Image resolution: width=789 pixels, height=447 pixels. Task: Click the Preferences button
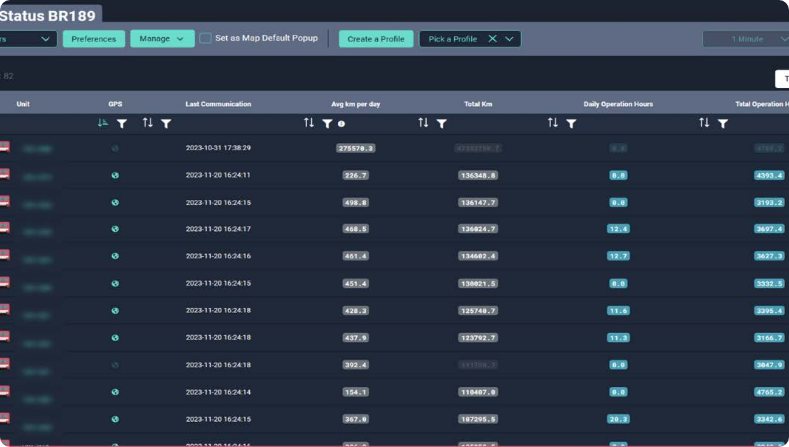pos(94,39)
